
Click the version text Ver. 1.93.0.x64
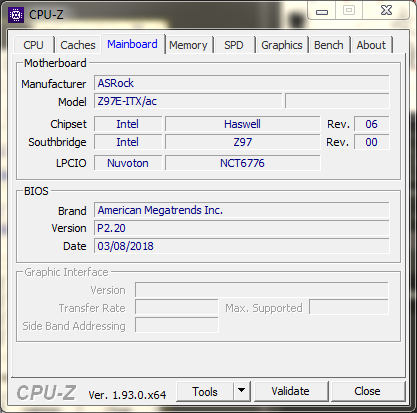point(127,395)
